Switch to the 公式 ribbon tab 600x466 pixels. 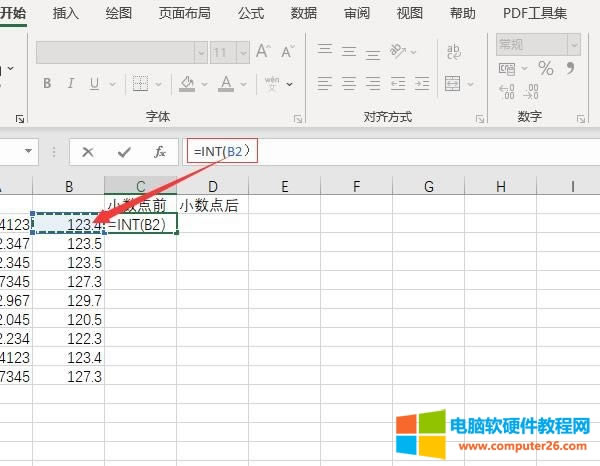pyautogui.click(x=251, y=13)
